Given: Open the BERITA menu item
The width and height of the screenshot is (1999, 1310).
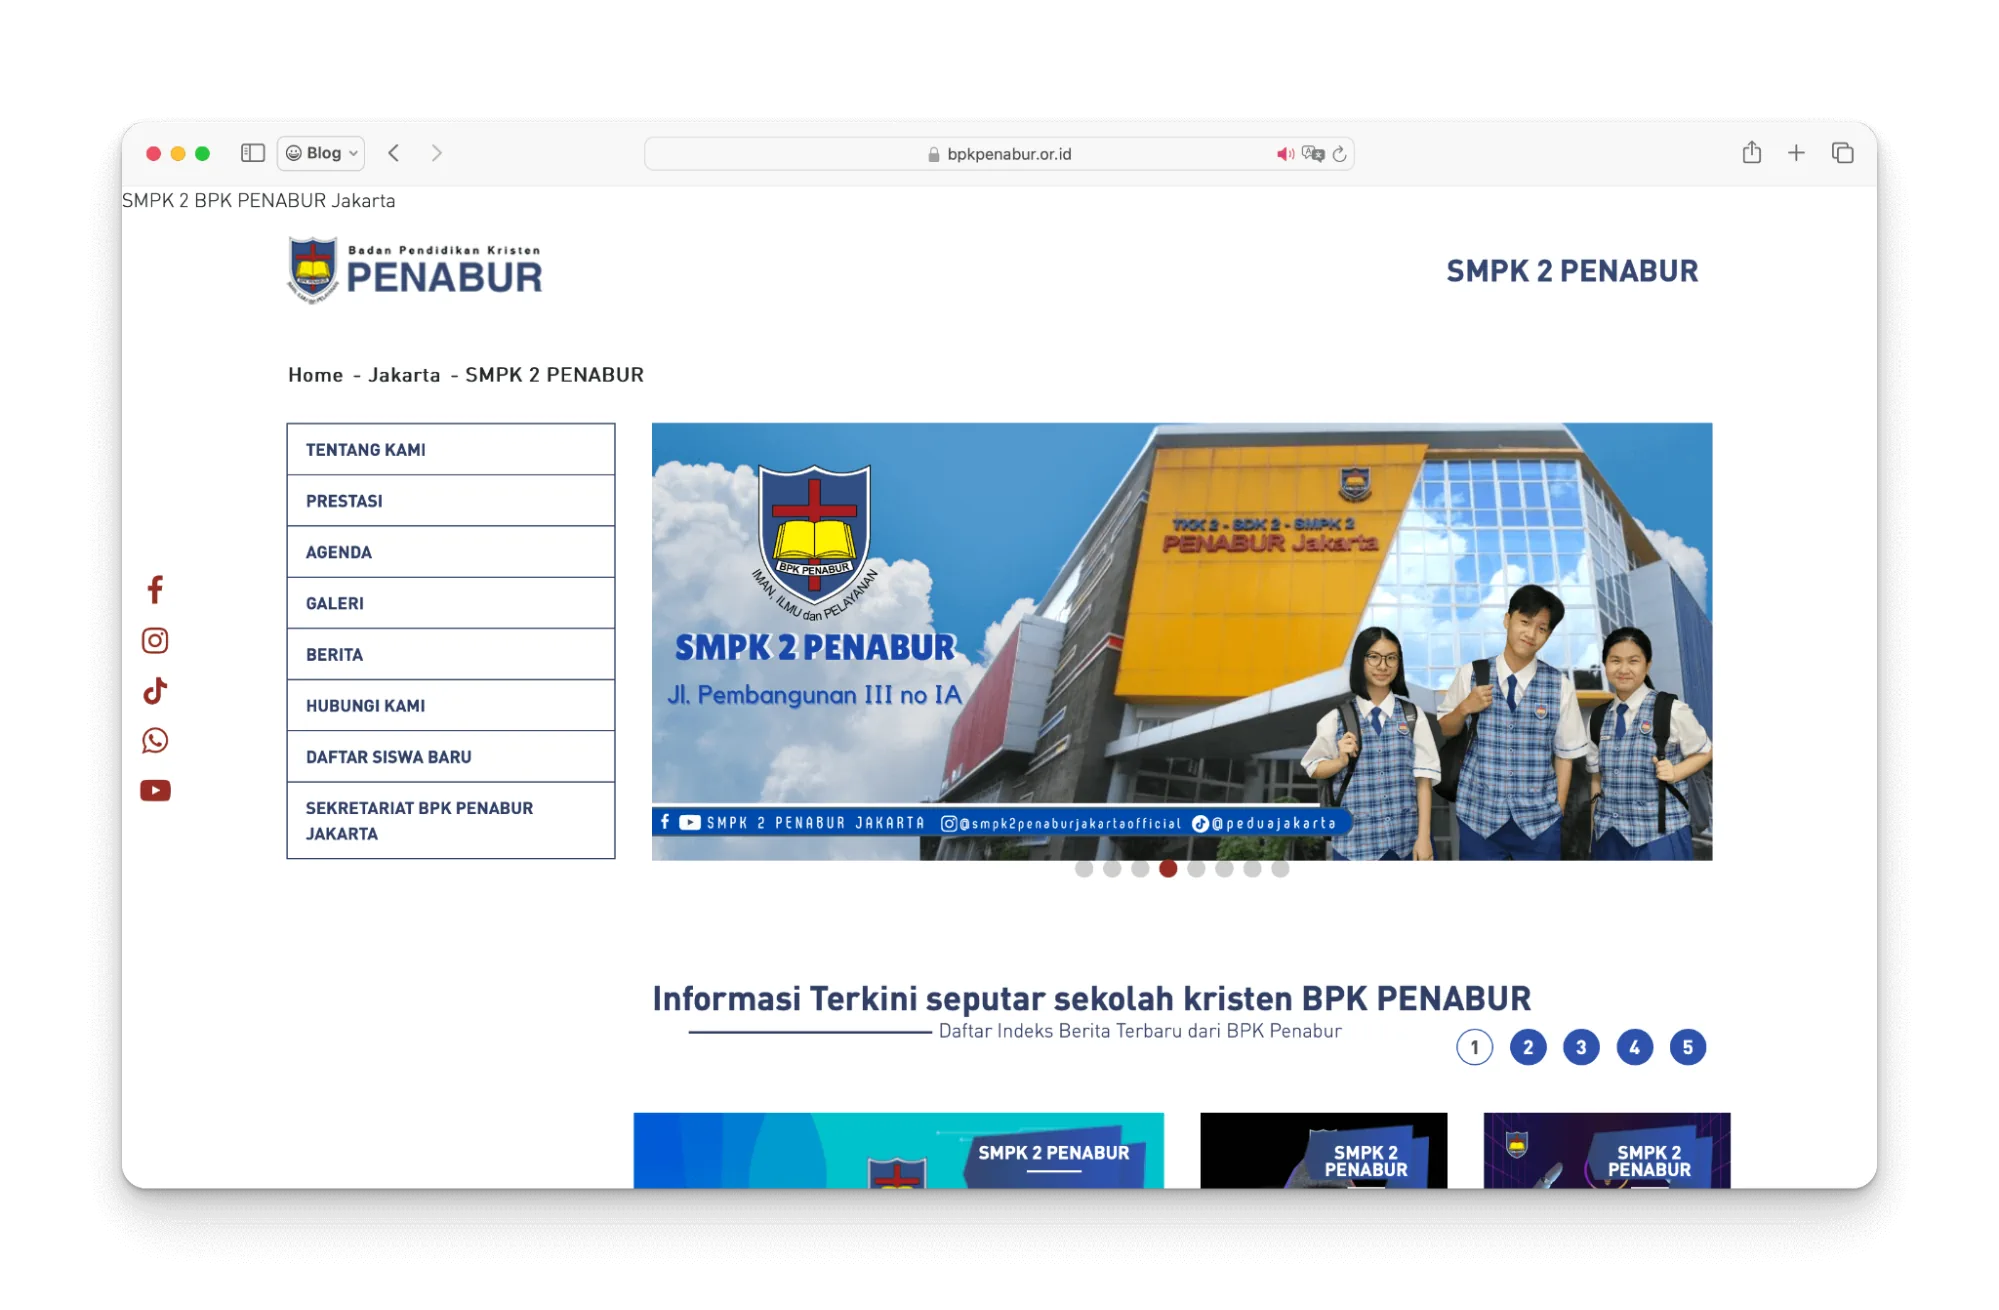Looking at the screenshot, I should click(451, 654).
